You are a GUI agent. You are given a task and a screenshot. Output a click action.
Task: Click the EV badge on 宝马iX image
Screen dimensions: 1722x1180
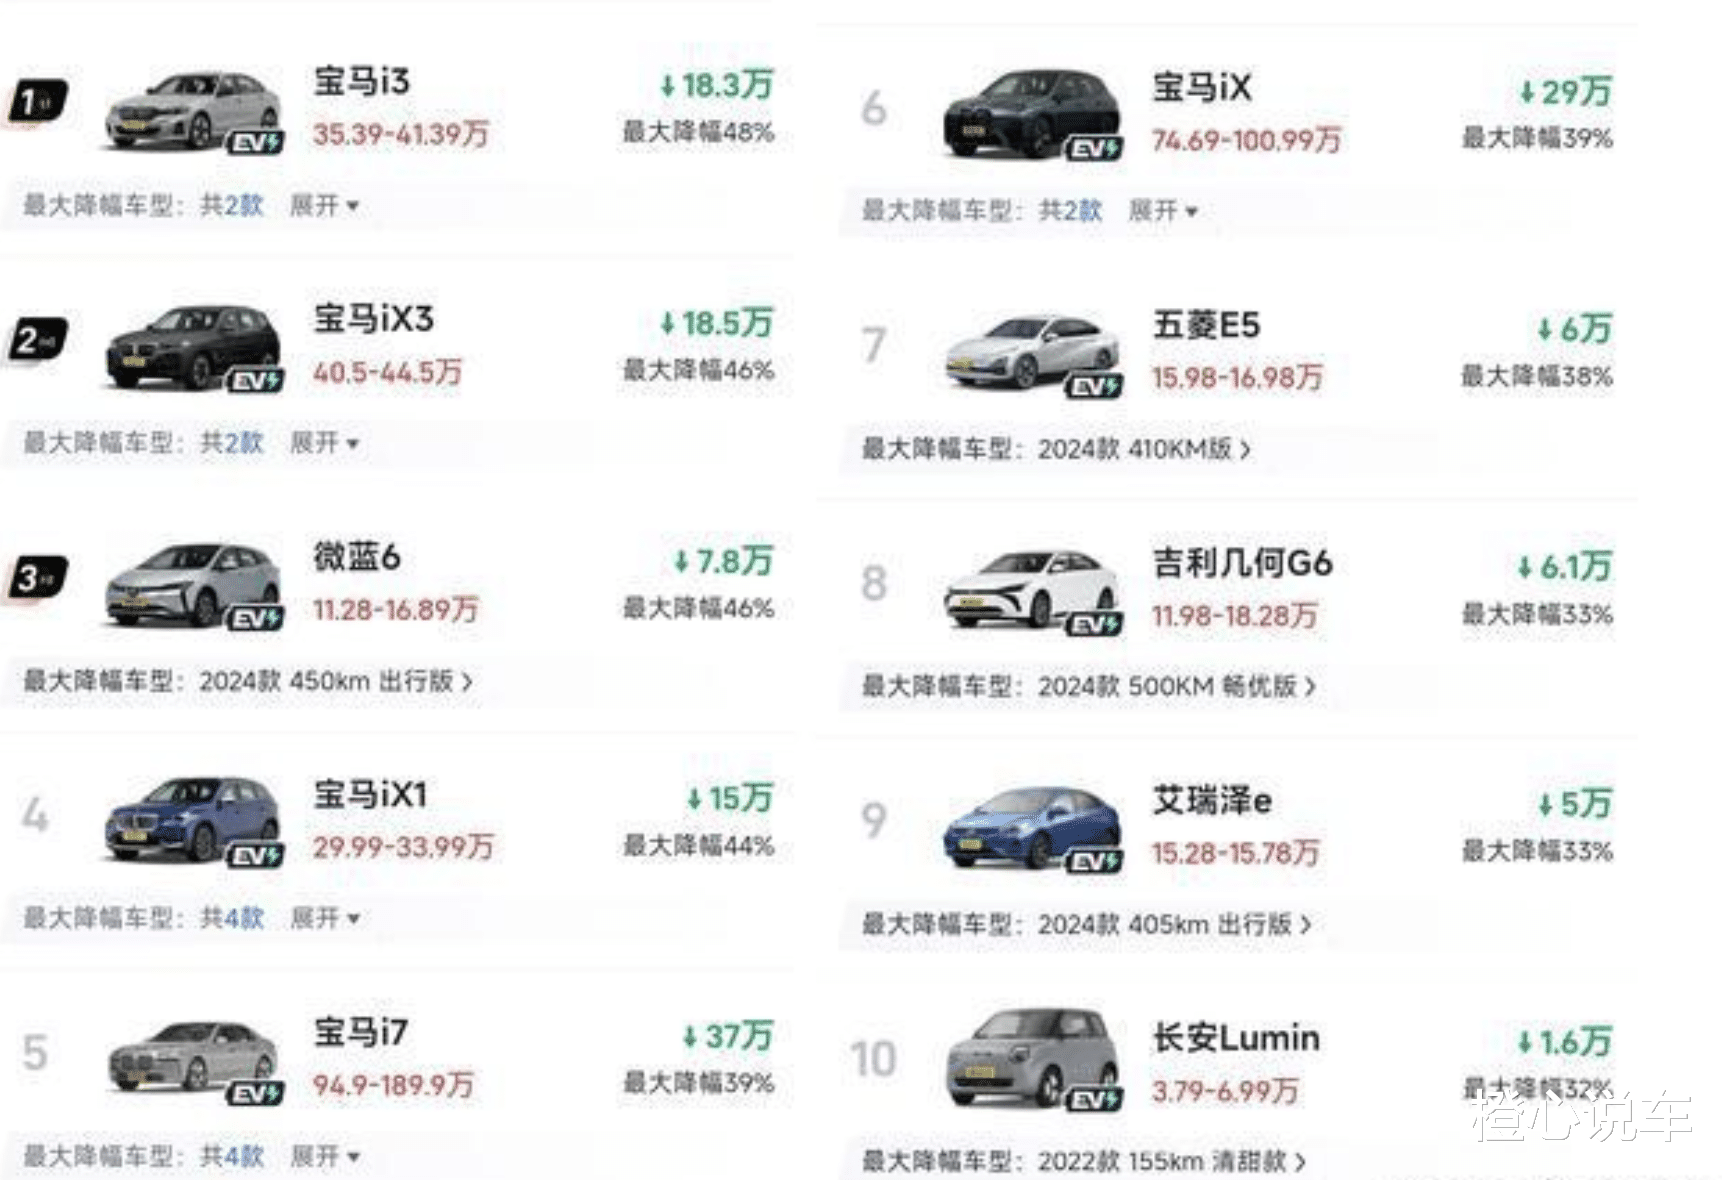(1094, 148)
